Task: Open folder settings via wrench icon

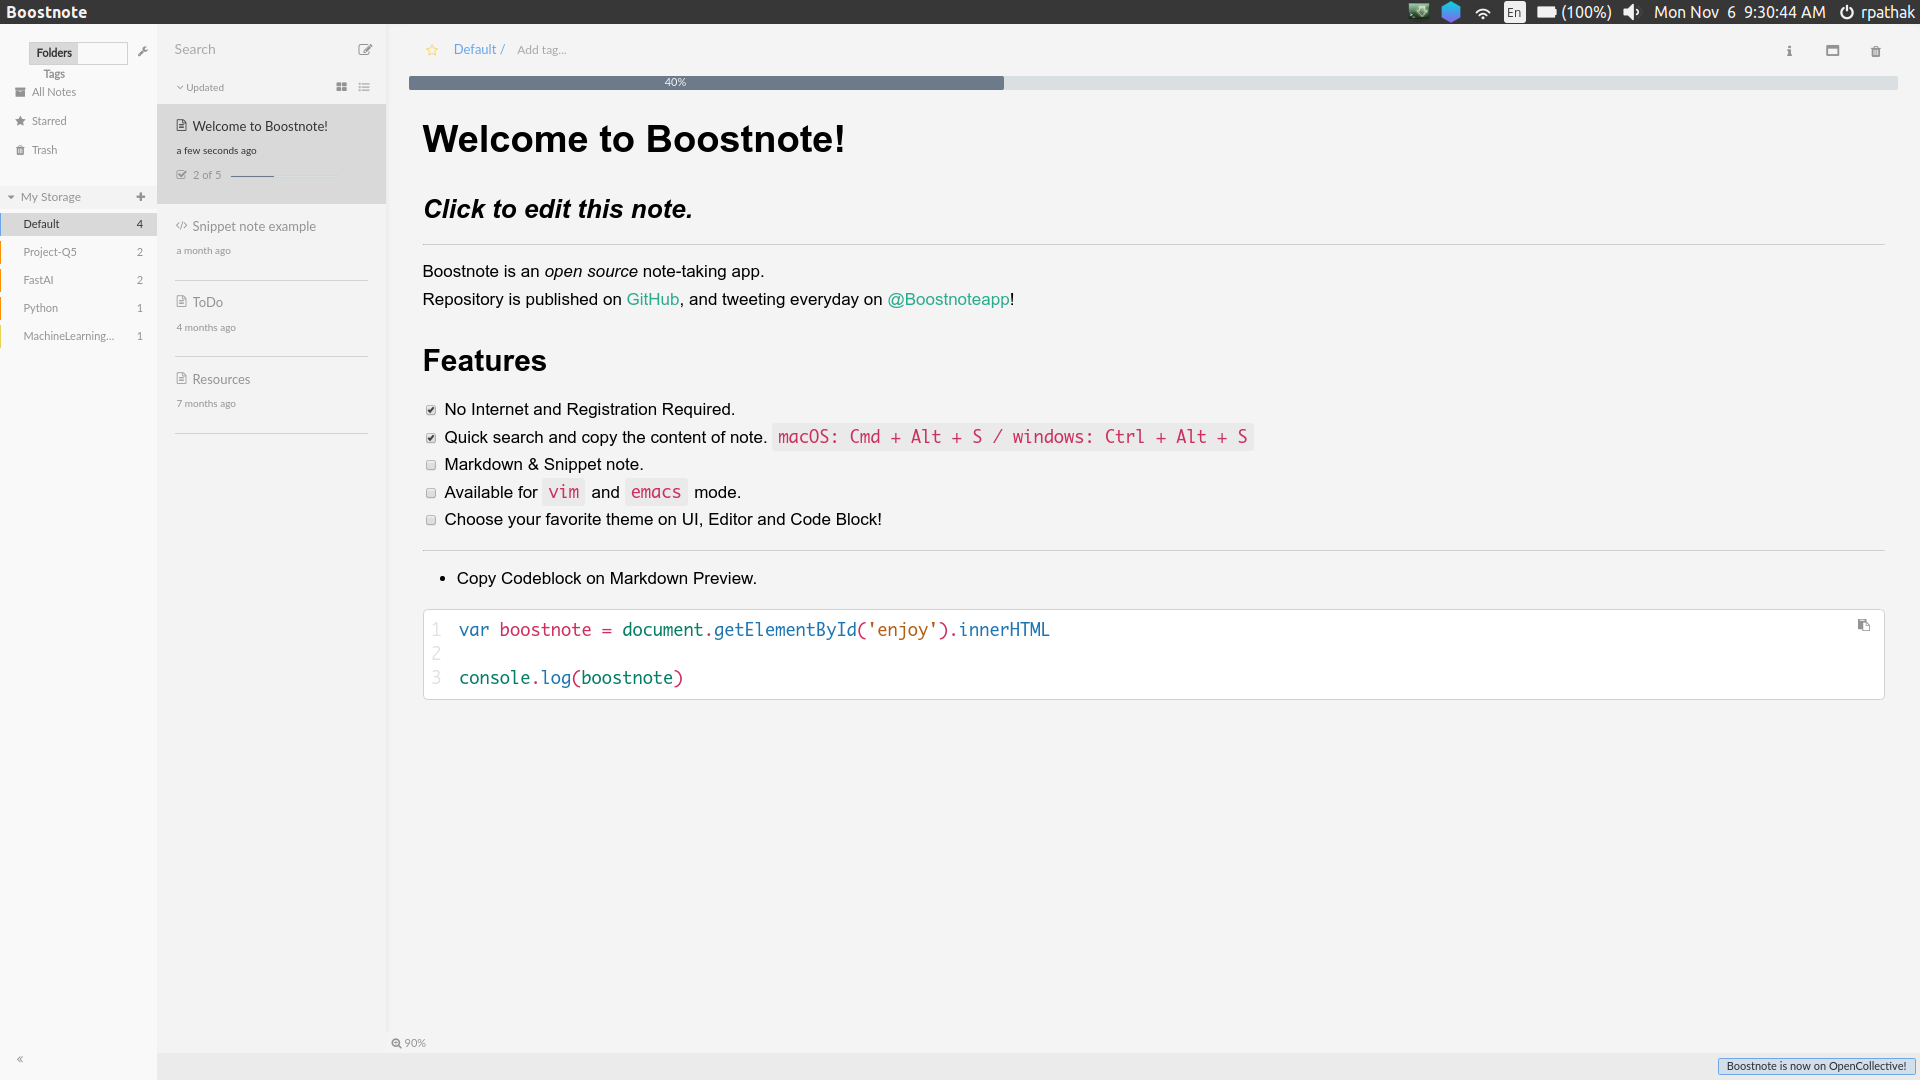Action: [x=144, y=52]
